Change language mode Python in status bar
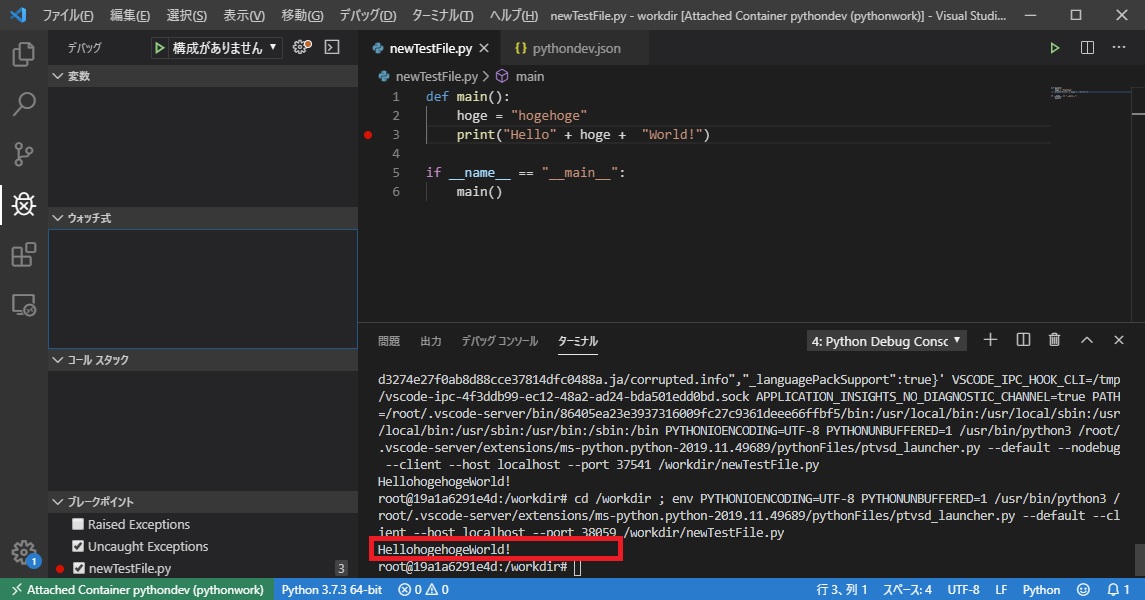 [x=1041, y=589]
